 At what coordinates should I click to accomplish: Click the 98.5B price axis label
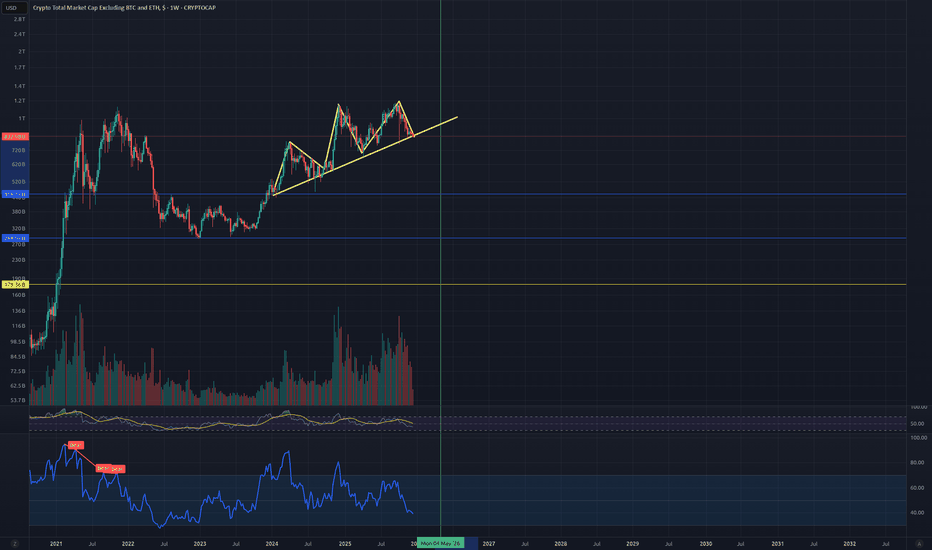(18, 342)
